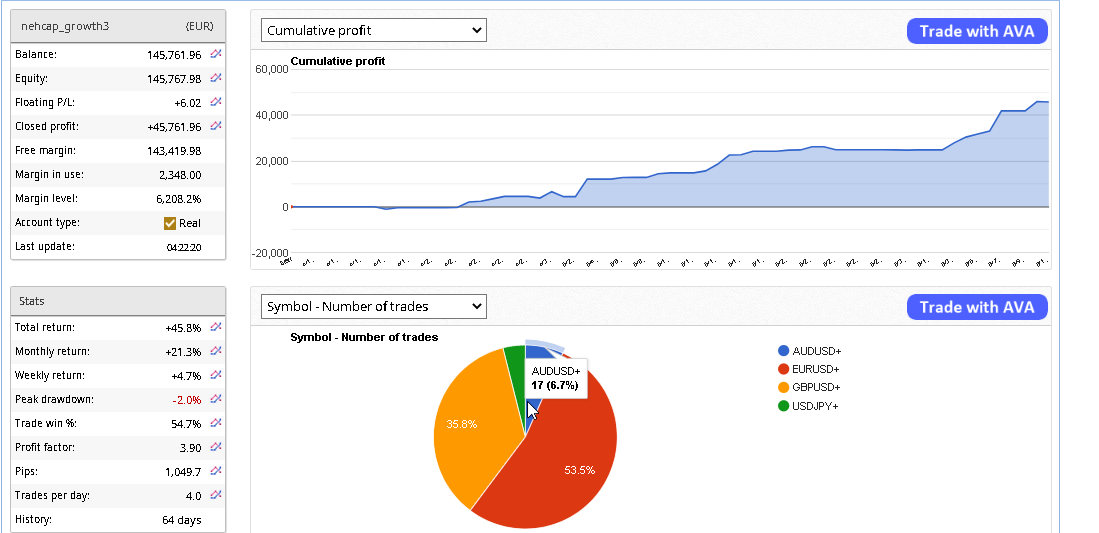Click the chart icon beside Trades per day
This screenshot has height=533, width=1099.
pyautogui.click(x=215, y=495)
